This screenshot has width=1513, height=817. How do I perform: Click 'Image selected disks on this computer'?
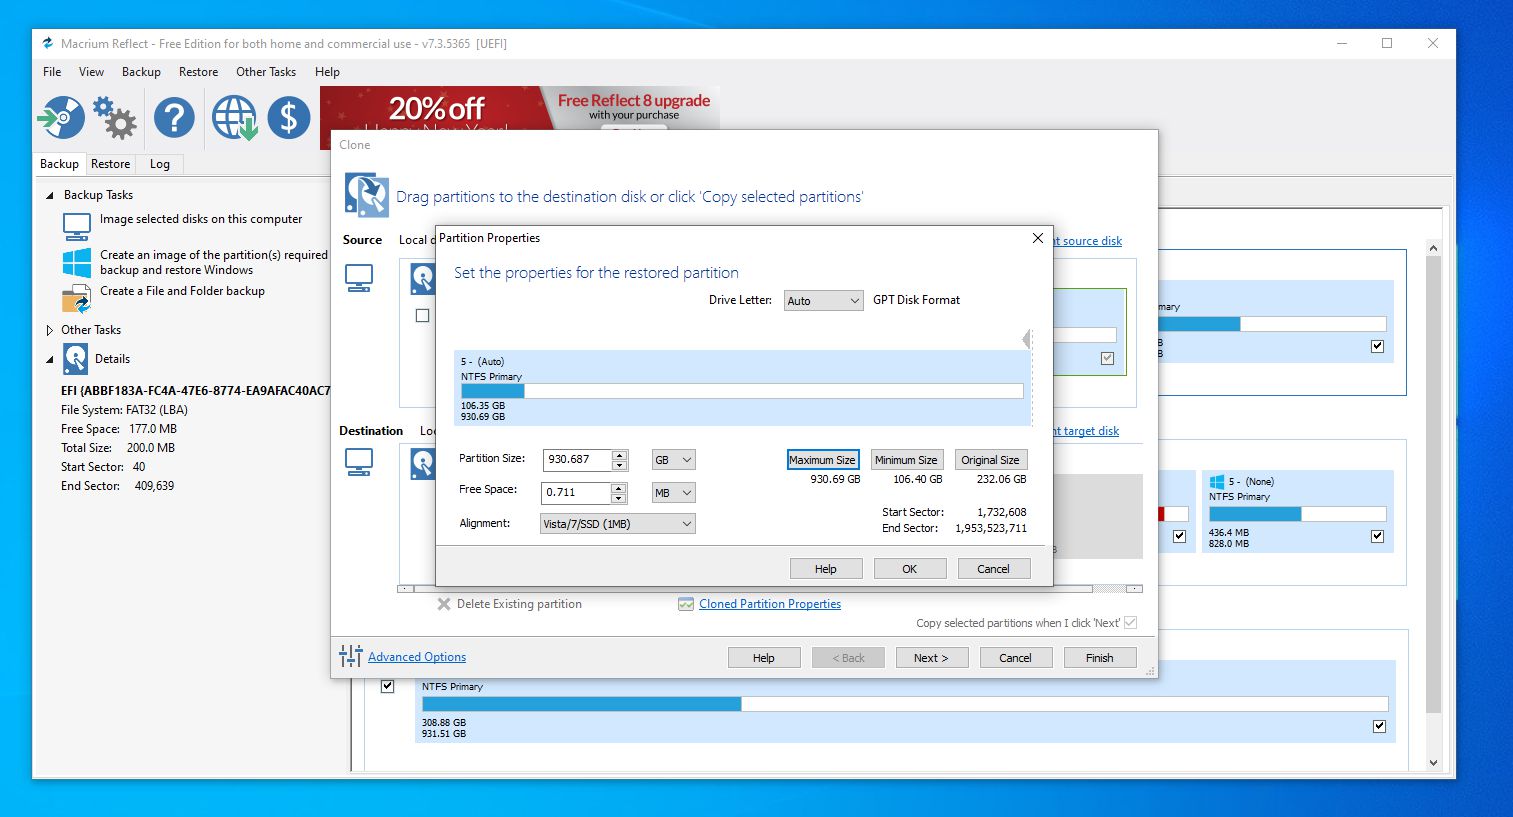pyautogui.click(x=200, y=219)
